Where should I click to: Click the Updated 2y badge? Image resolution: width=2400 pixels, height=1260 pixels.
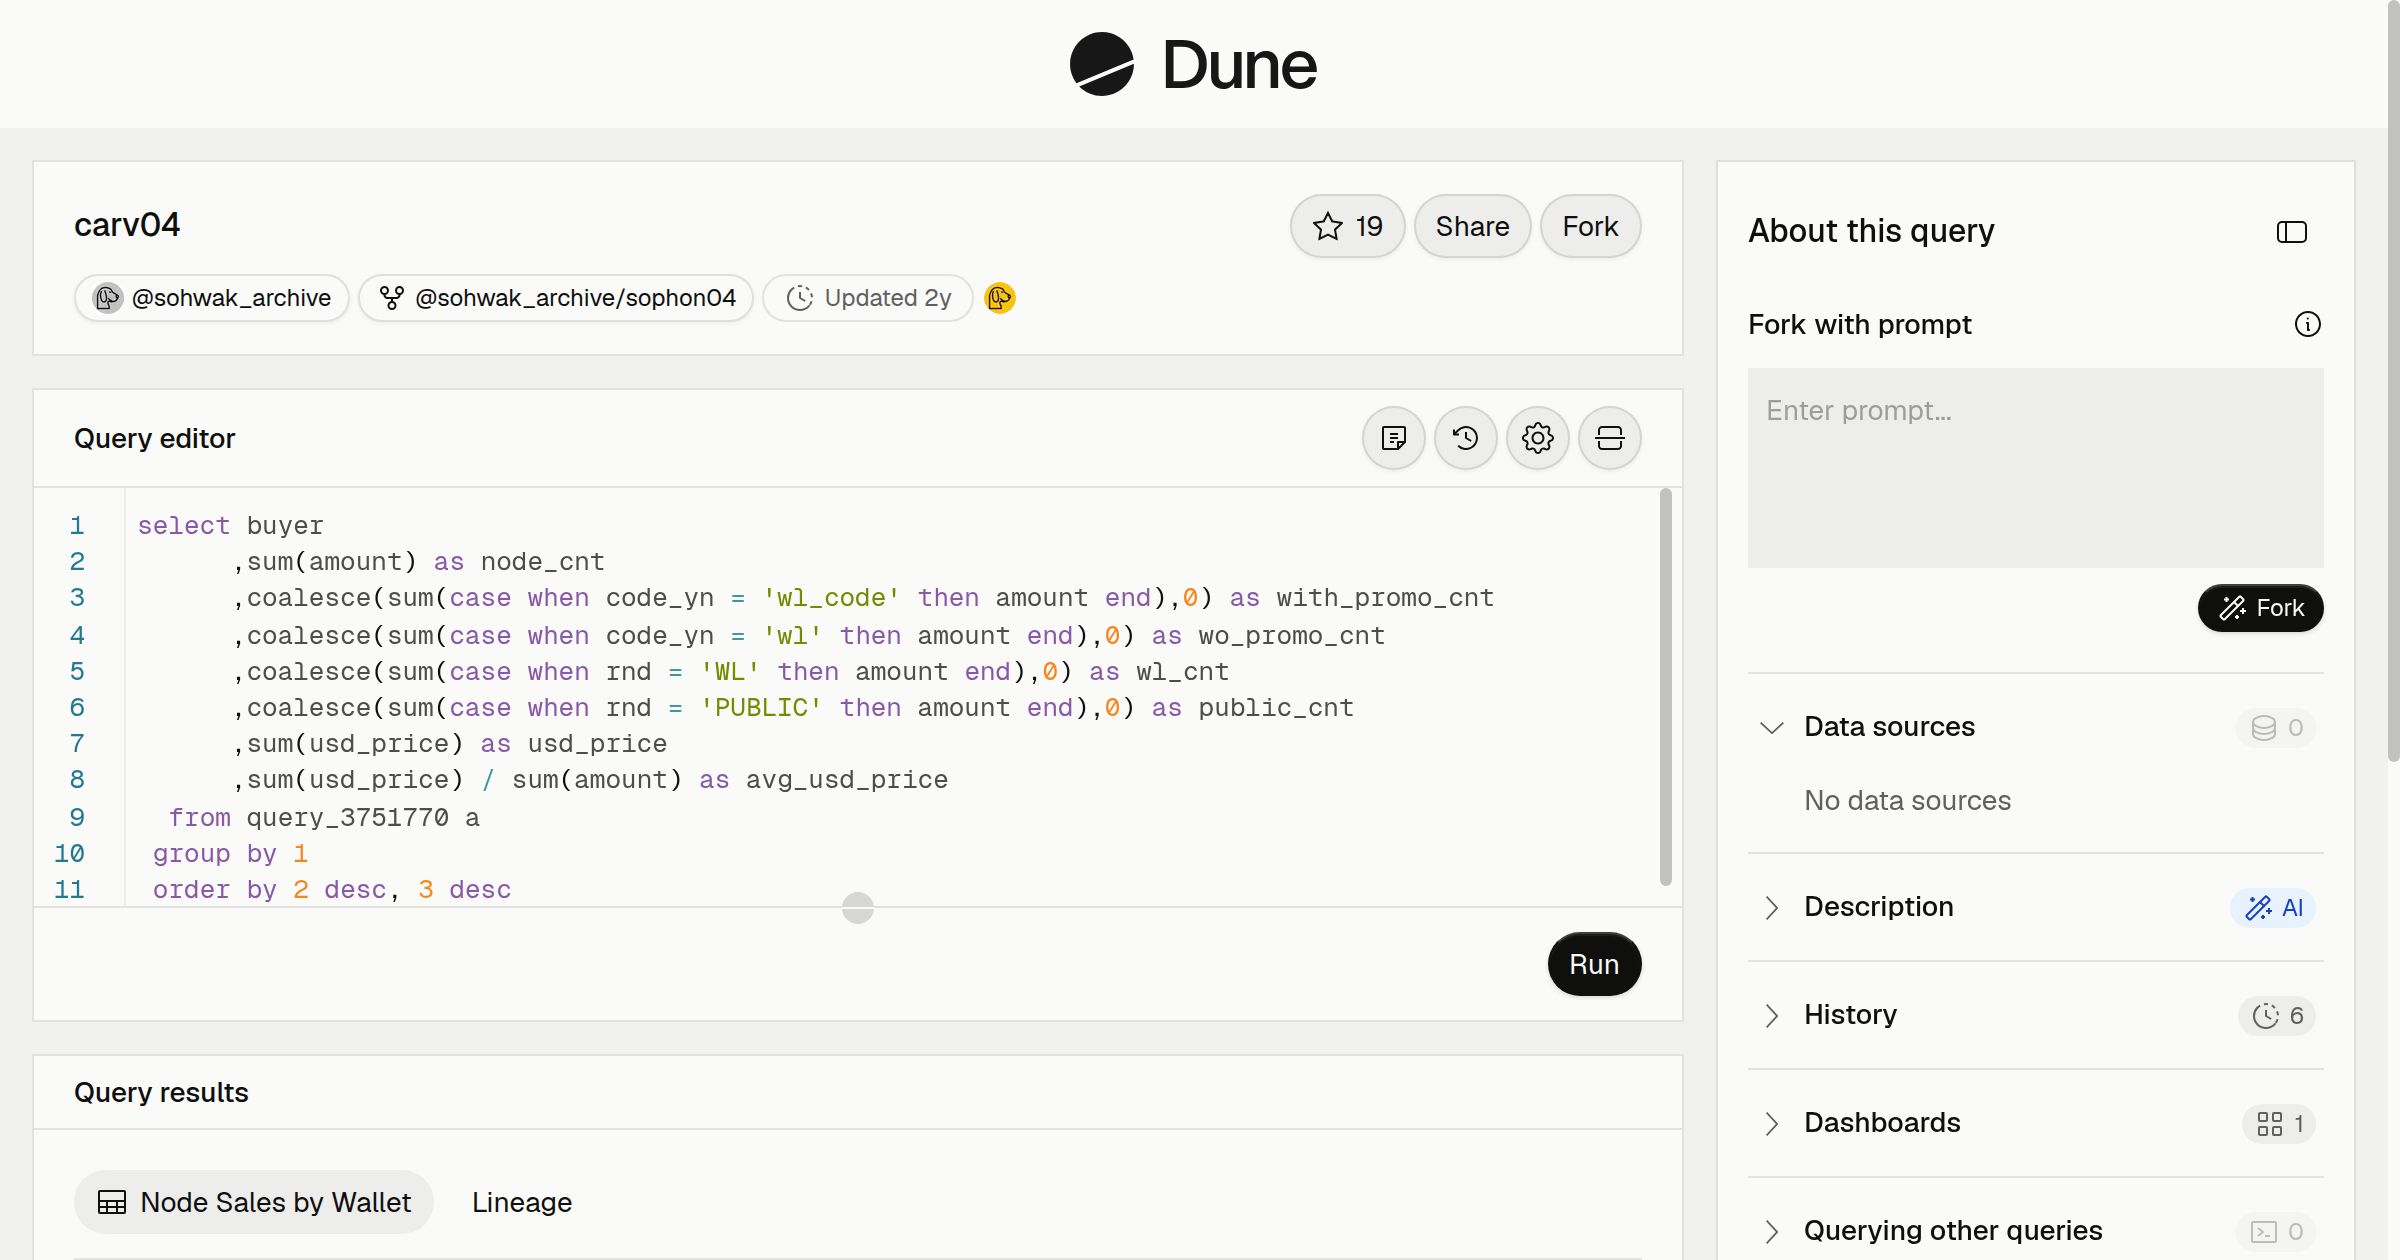tap(868, 298)
